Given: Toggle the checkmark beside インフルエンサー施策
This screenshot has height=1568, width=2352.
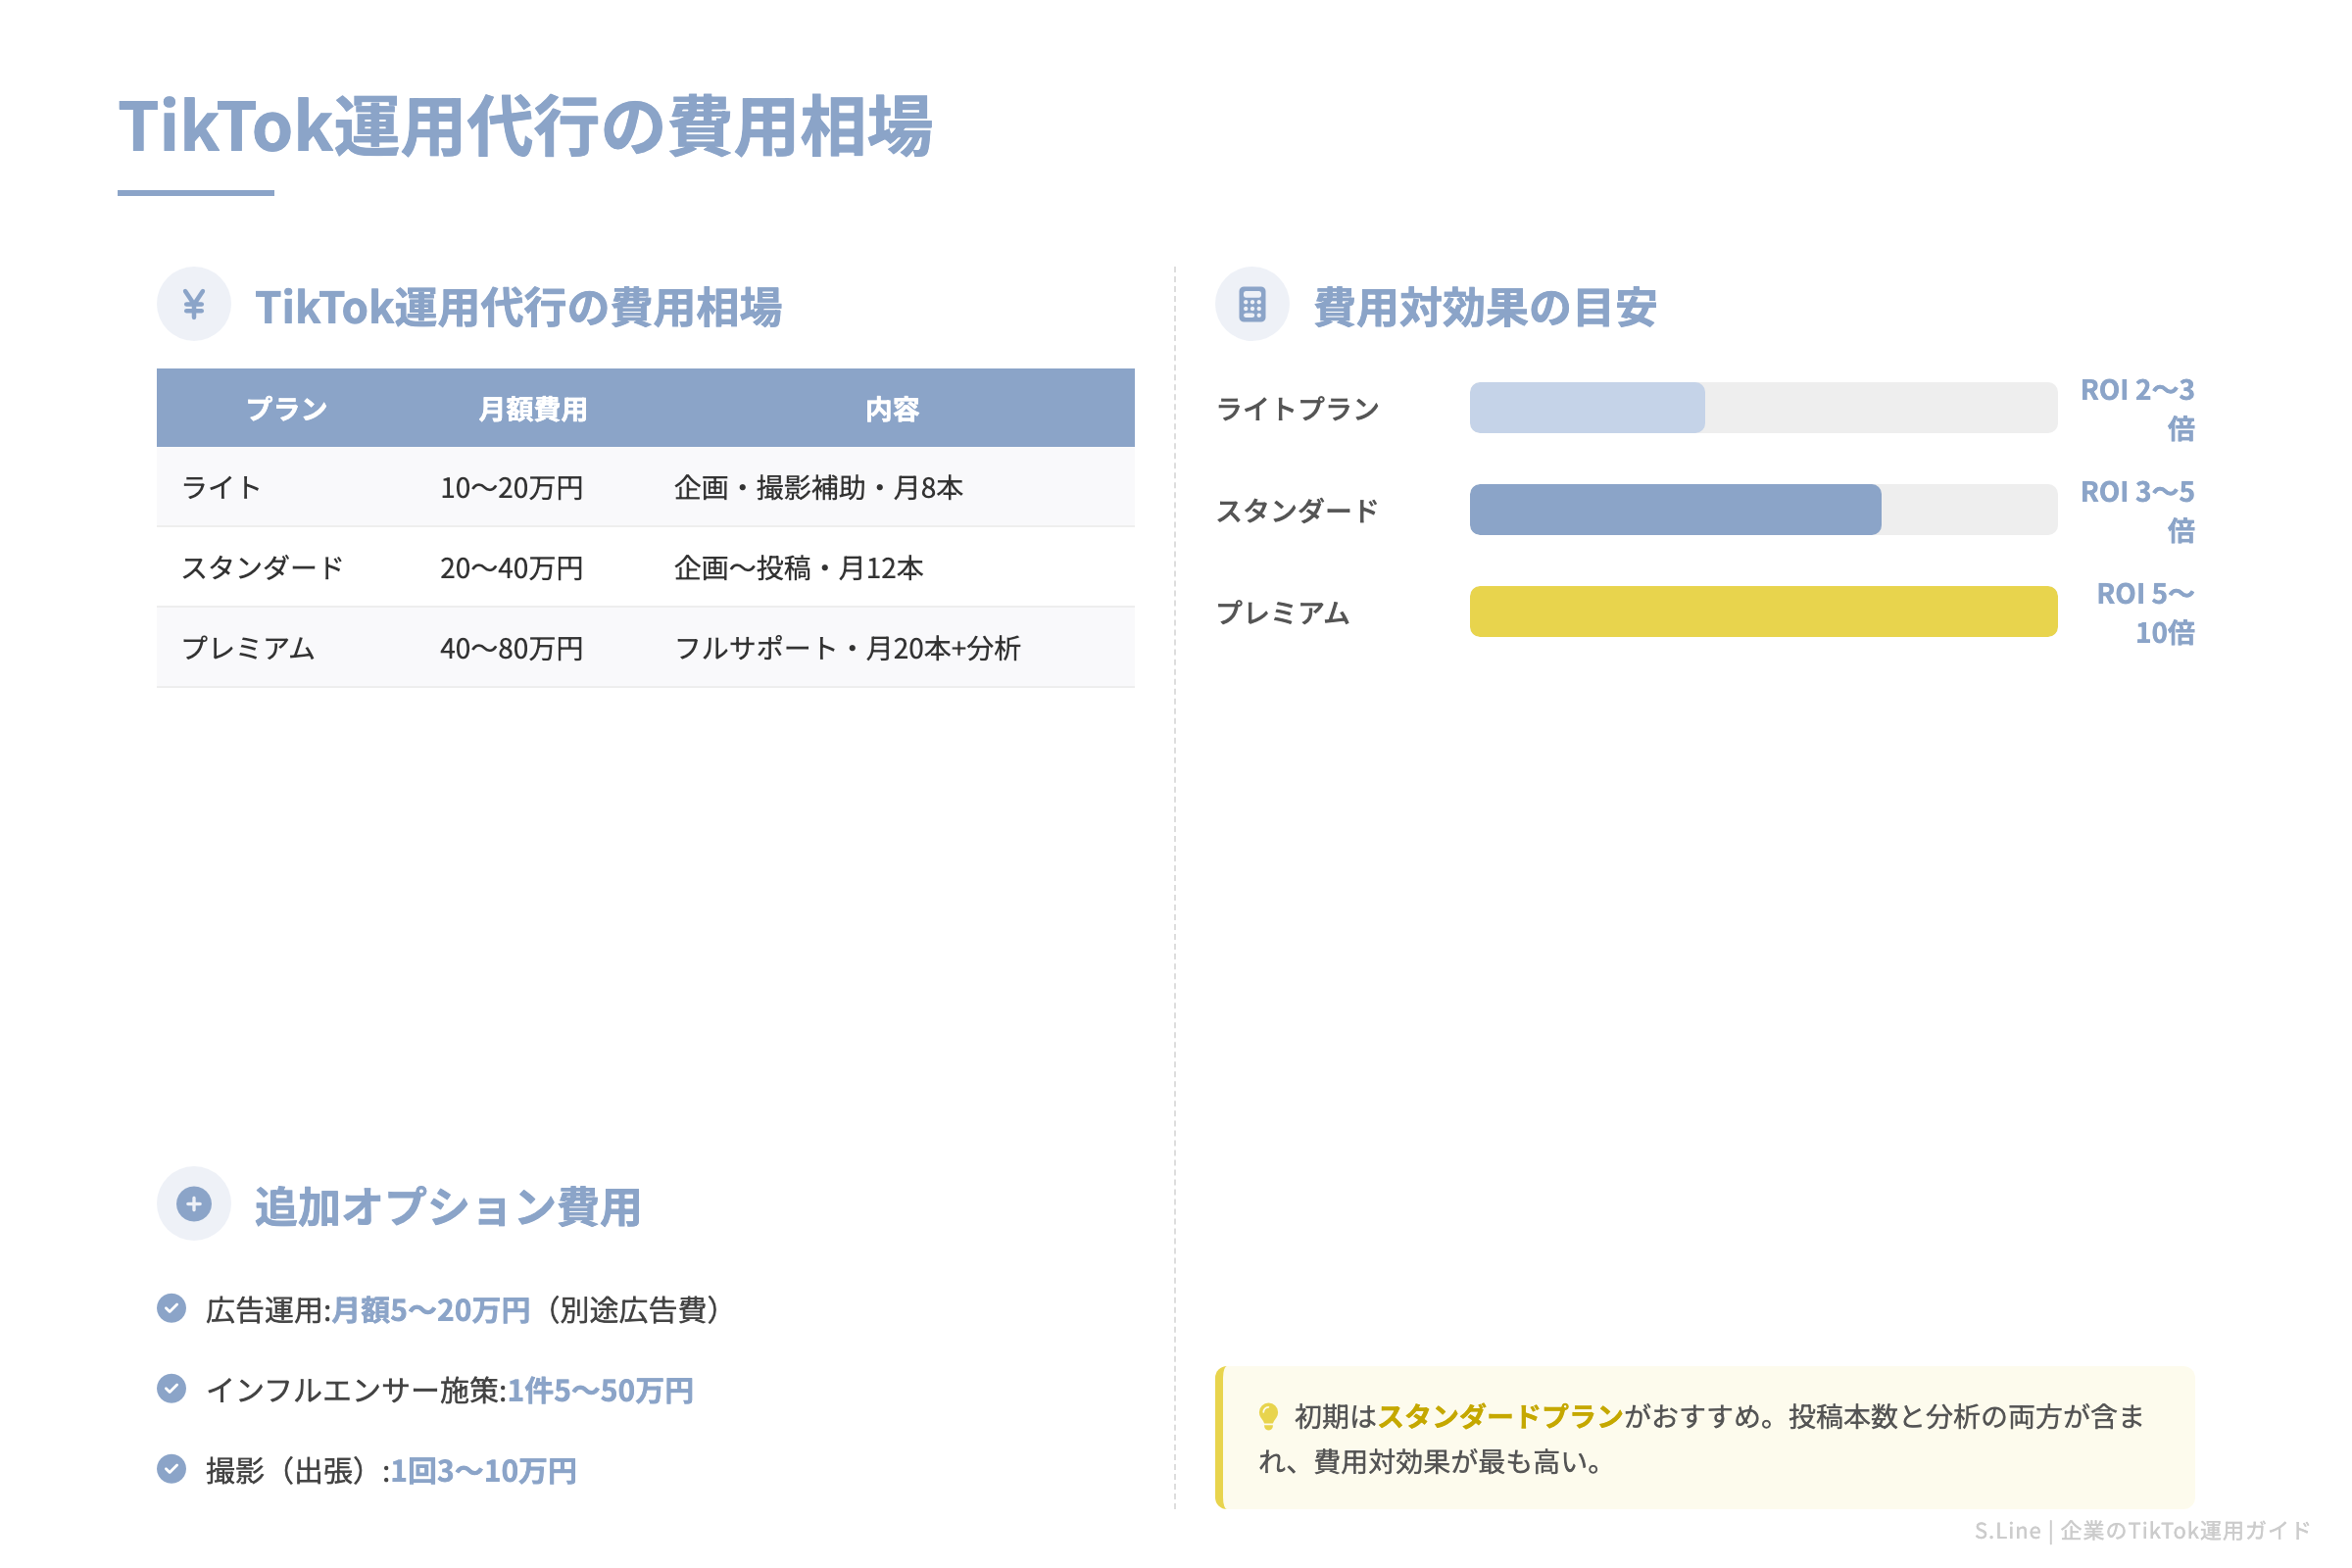Looking at the screenshot, I should [x=173, y=1389].
